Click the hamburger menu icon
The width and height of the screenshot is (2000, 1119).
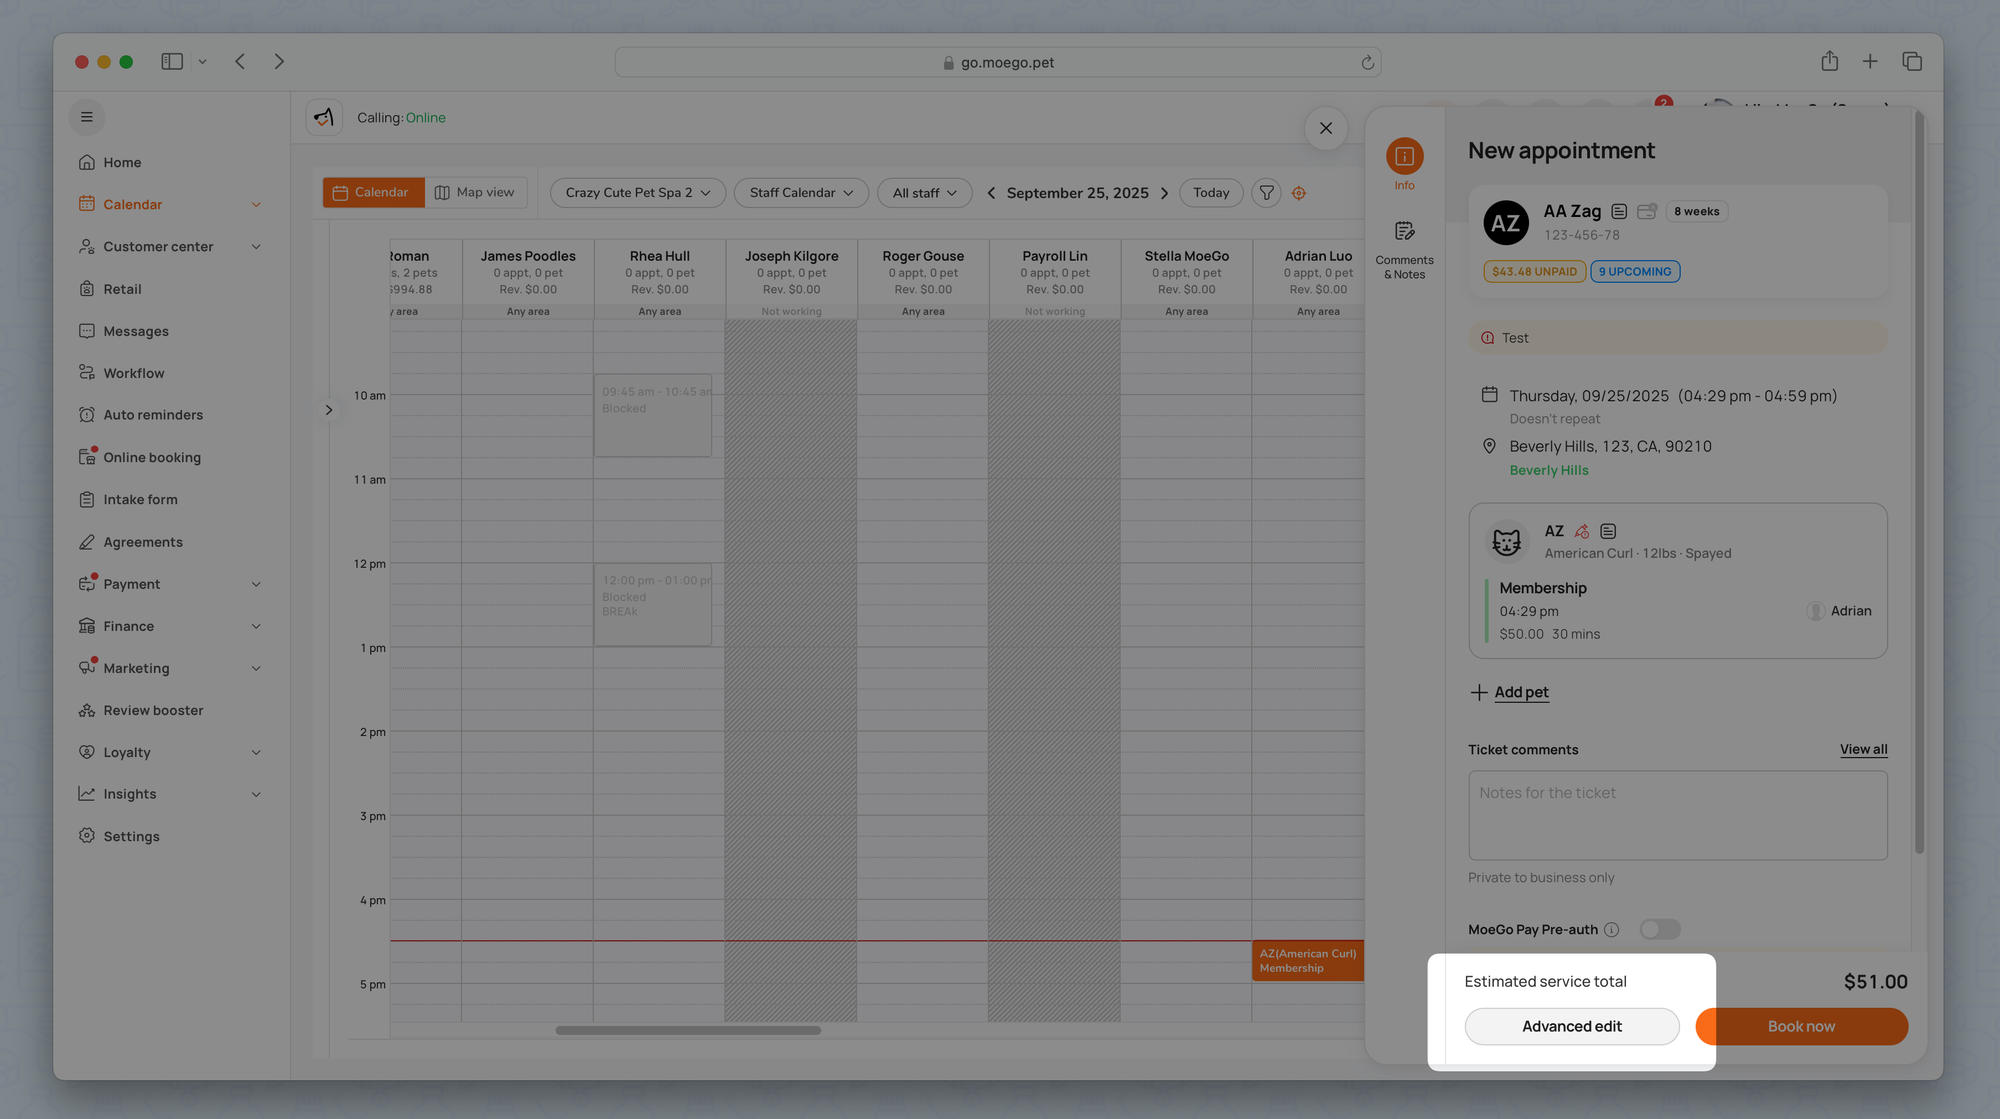(x=87, y=117)
